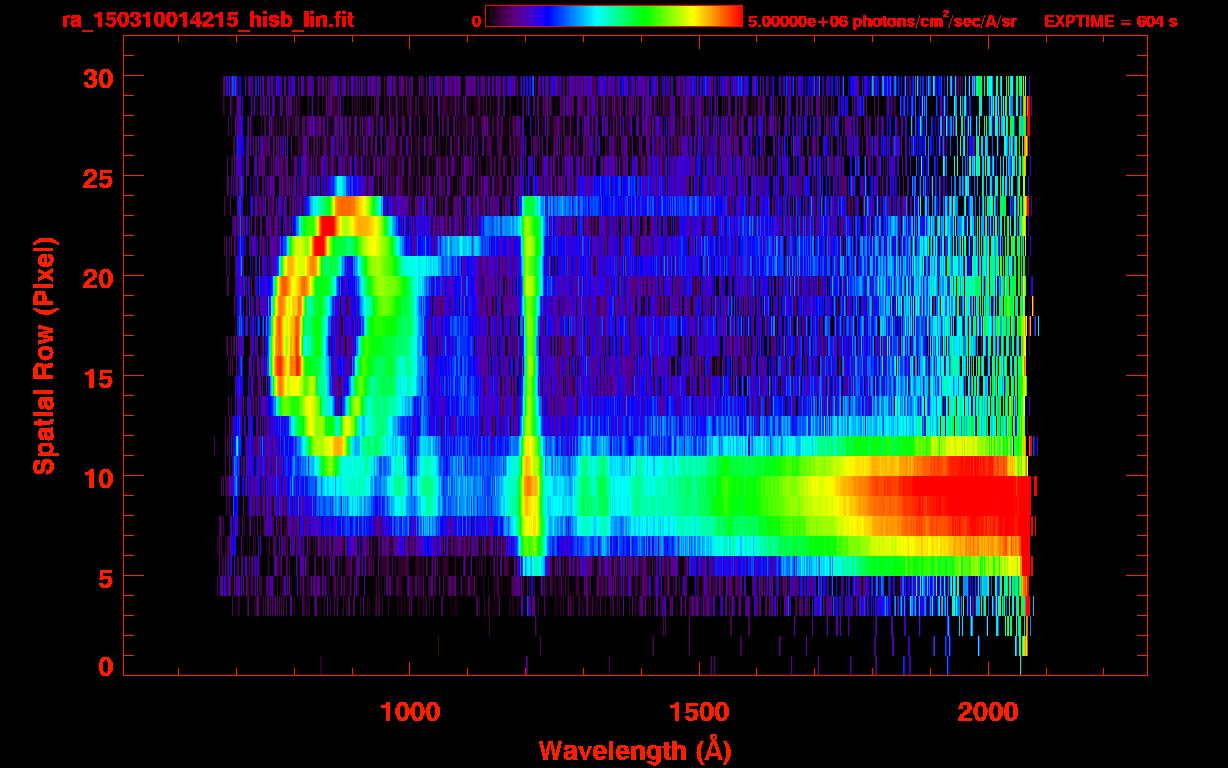Click the y-axis tick label 10
The image size is (1228, 768).
pos(98,477)
